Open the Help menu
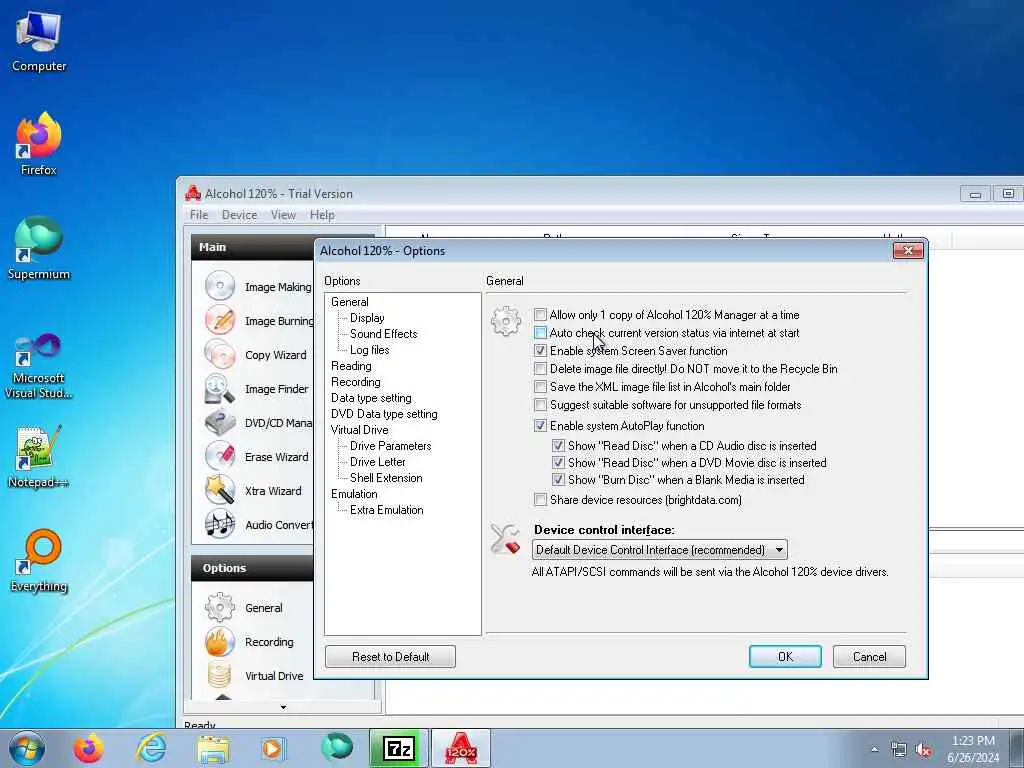This screenshot has height=768, width=1024. click(x=322, y=215)
